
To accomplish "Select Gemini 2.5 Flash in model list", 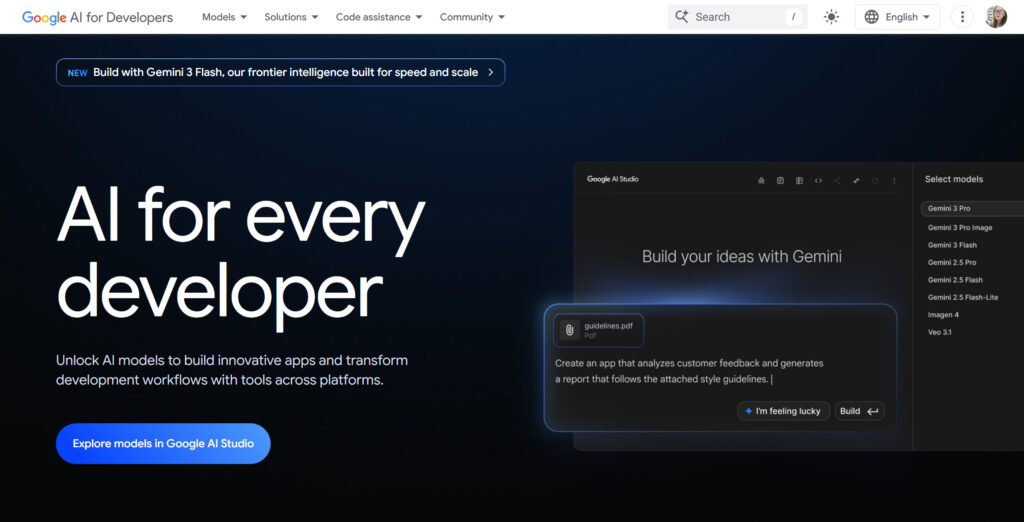I will click(x=955, y=280).
